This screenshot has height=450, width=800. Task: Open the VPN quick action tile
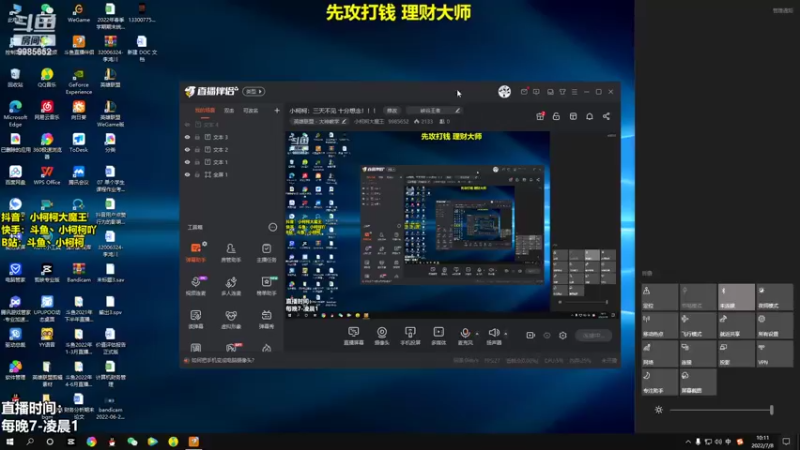click(x=774, y=354)
